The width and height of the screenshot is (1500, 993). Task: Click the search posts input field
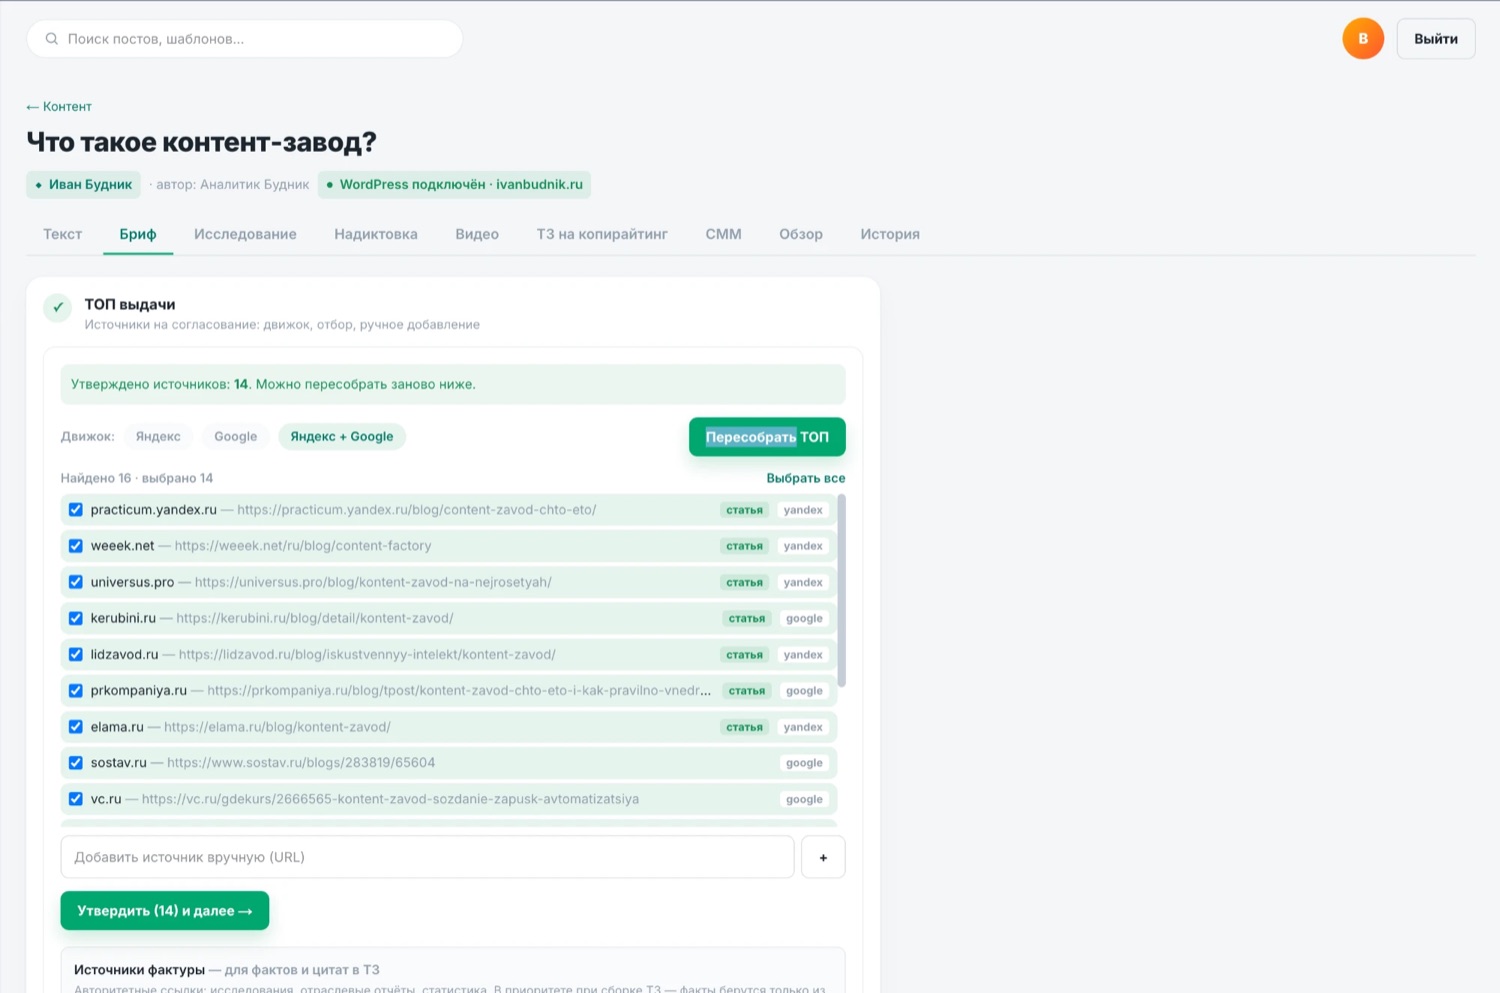click(245, 39)
